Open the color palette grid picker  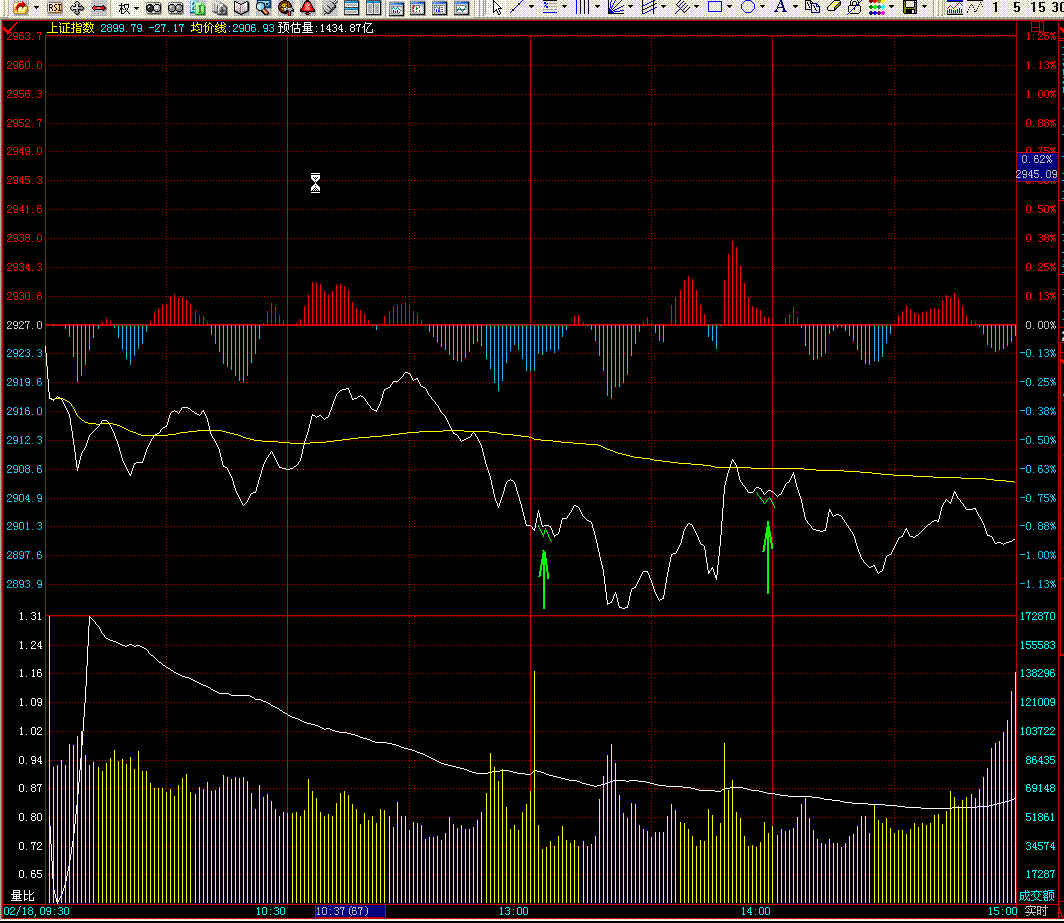coord(876,8)
